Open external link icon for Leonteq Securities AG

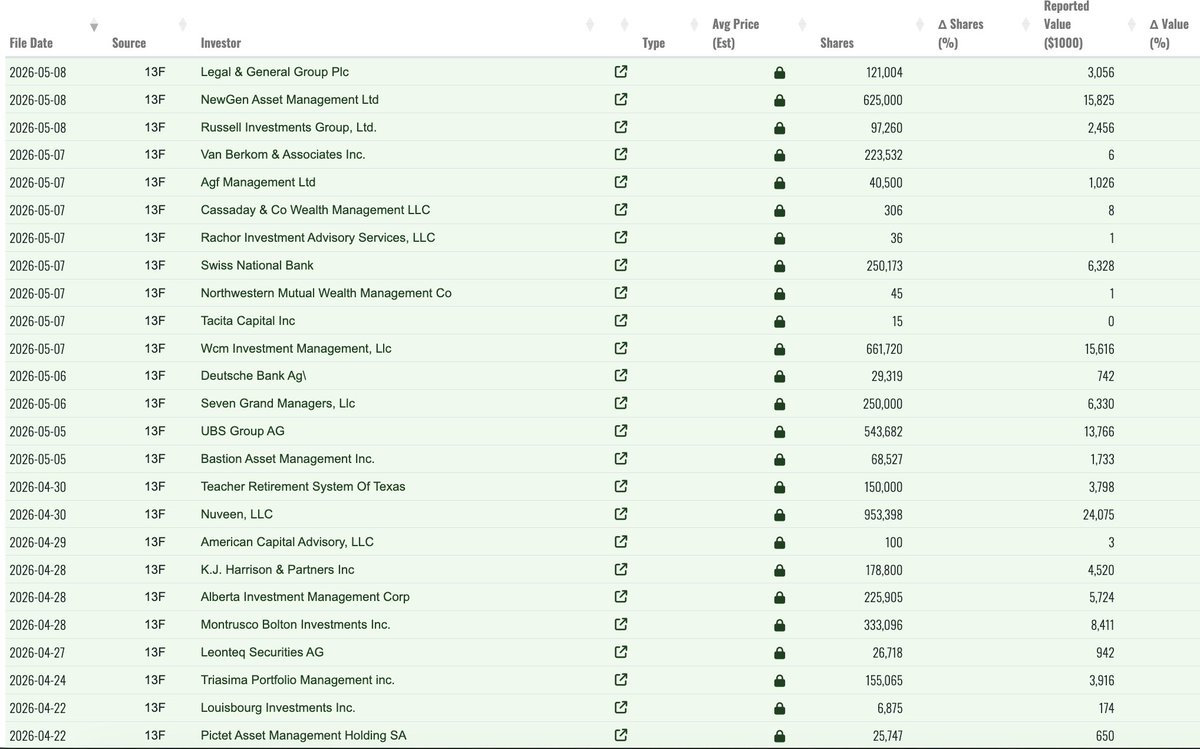click(621, 652)
